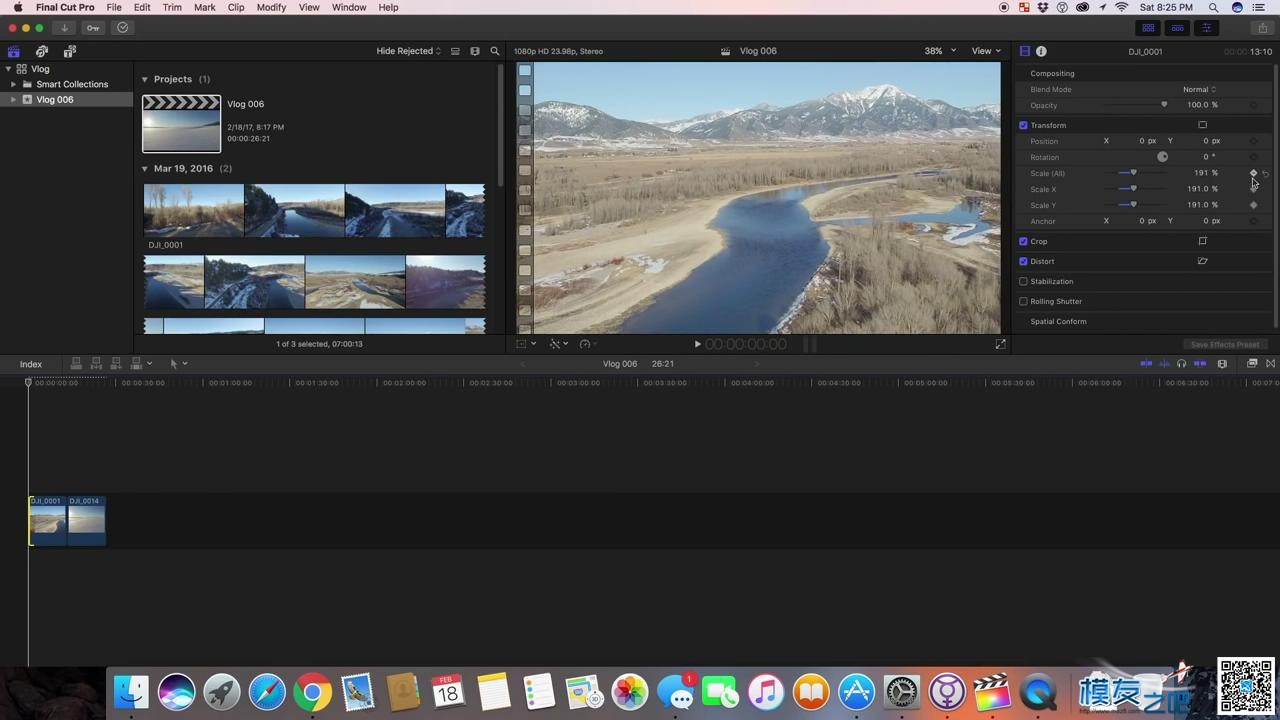Click the Save Effects Preset button
Viewport: 1280px width, 720px height.
(1225, 345)
